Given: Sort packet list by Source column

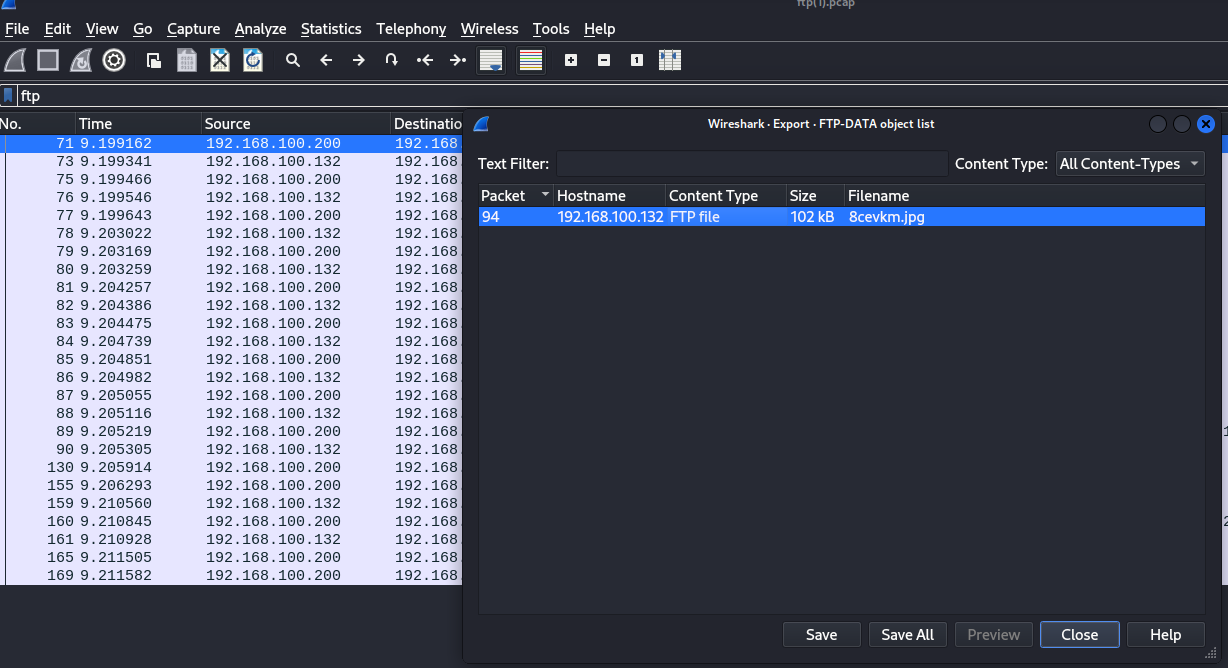Looking at the screenshot, I should click(x=296, y=124).
